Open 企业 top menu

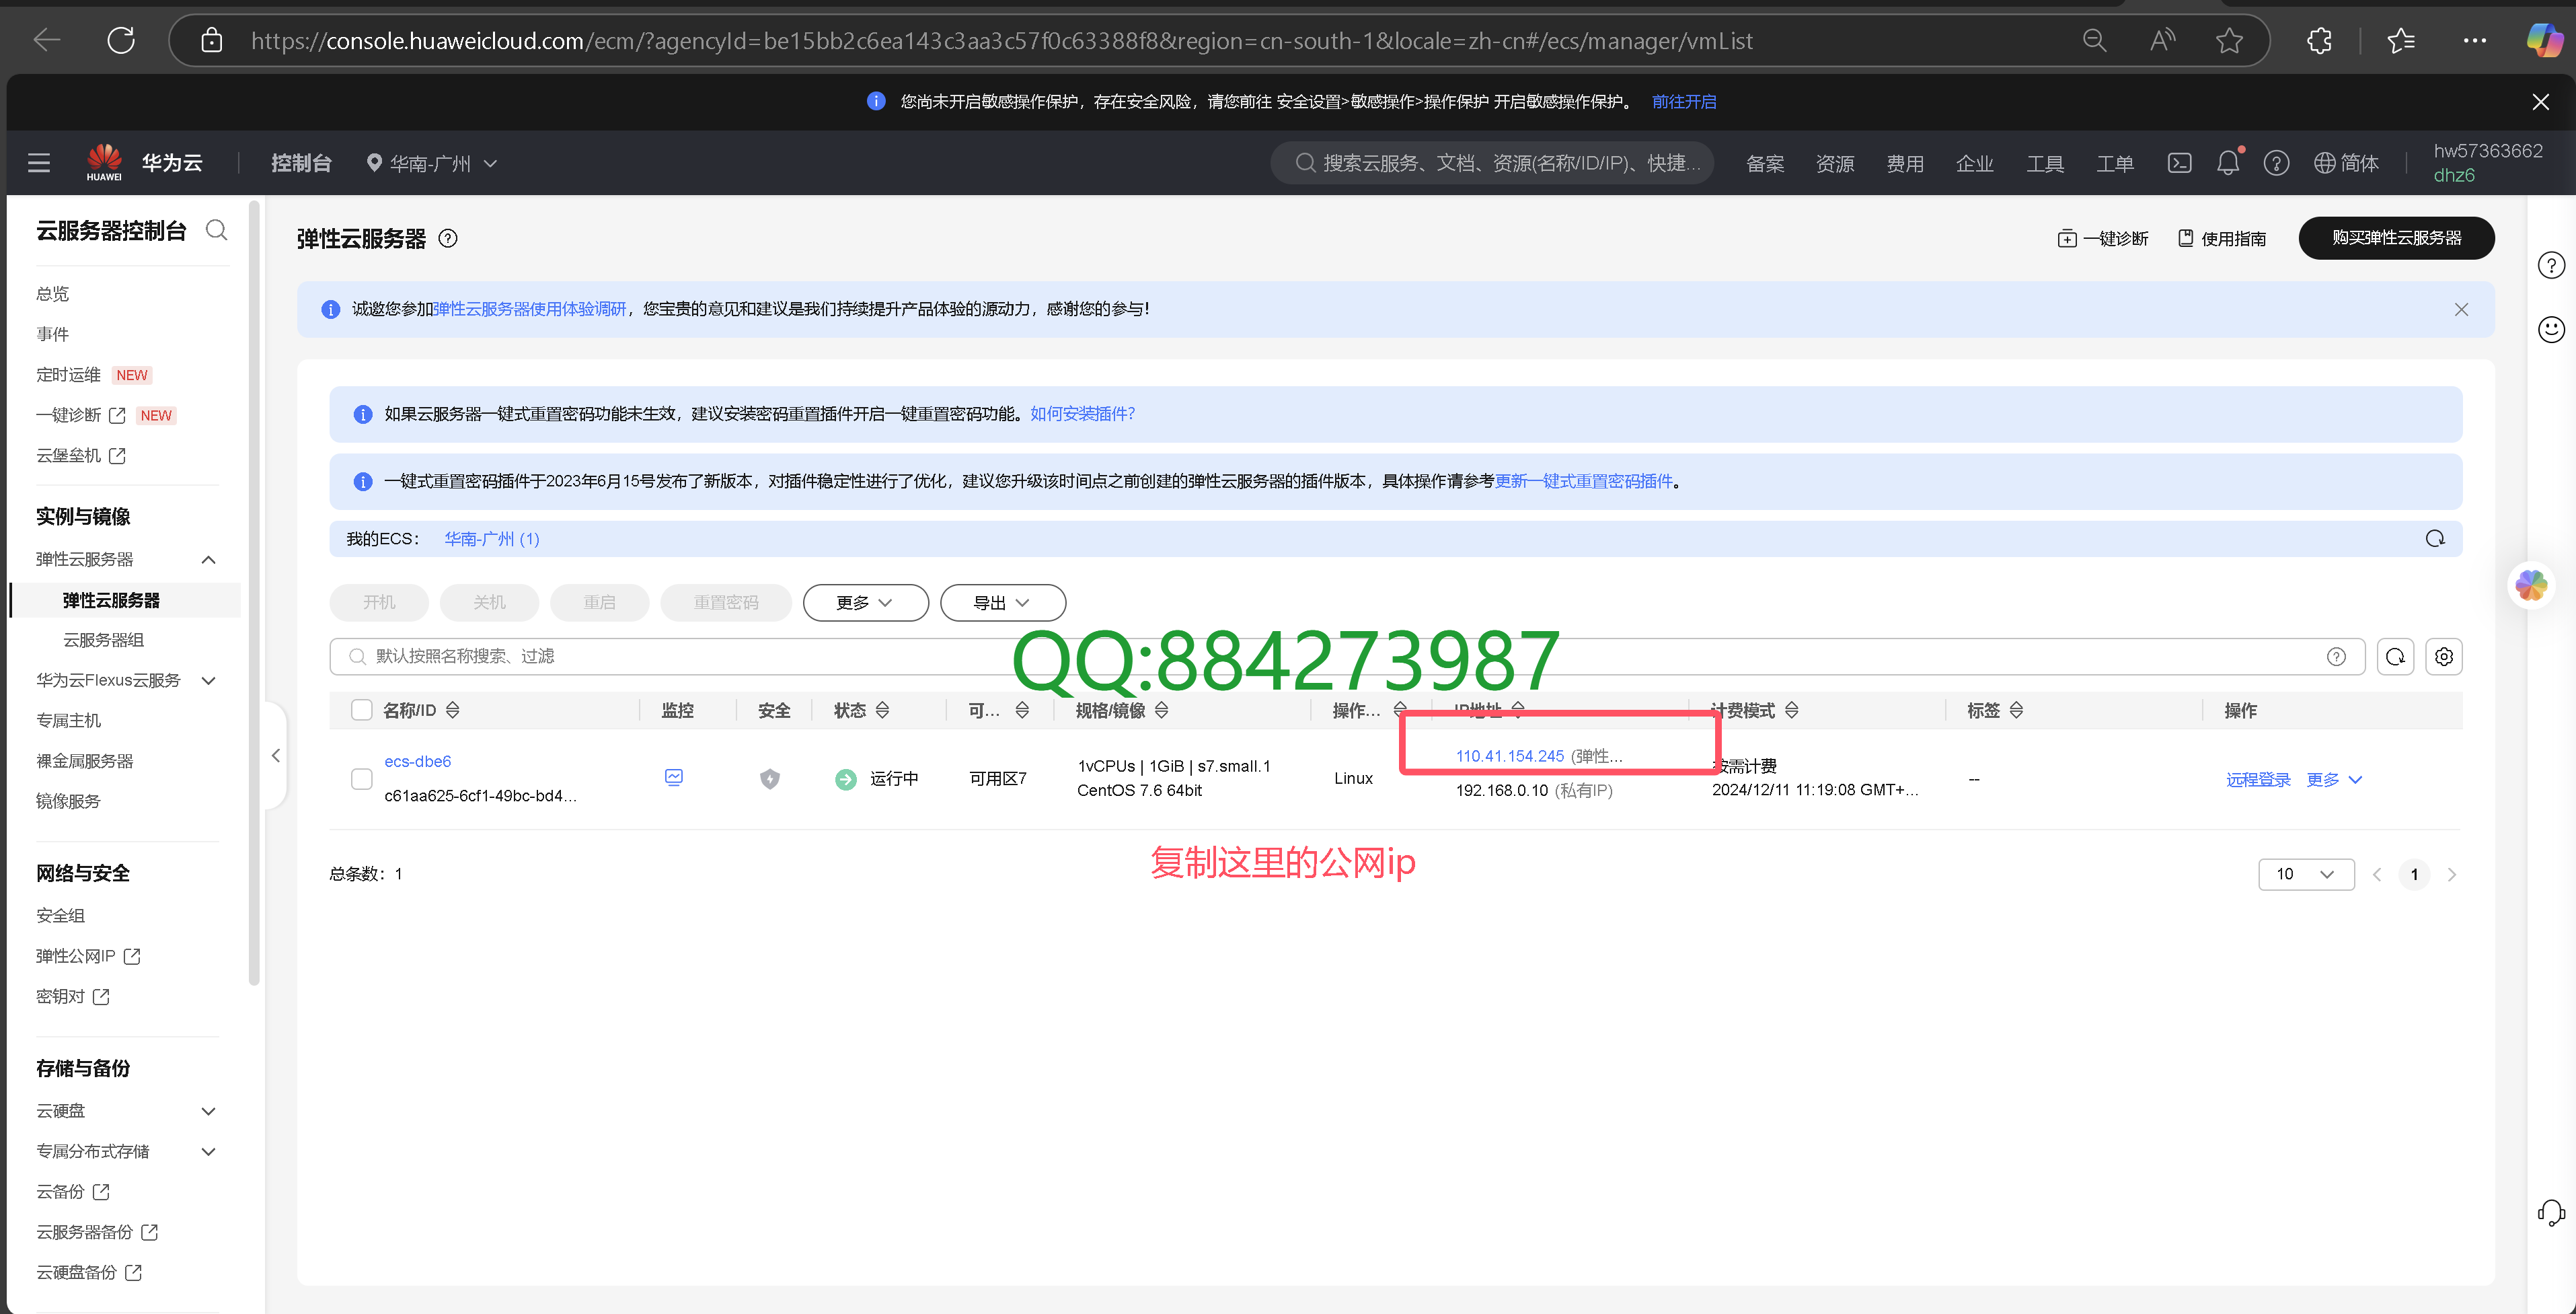tap(1975, 163)
